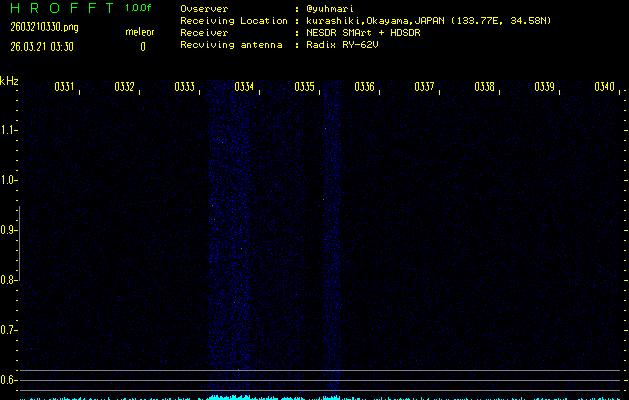Click the 0.9 kHz axis label
The height and width of the screenshot is (400, 629).
coord(7,230)
